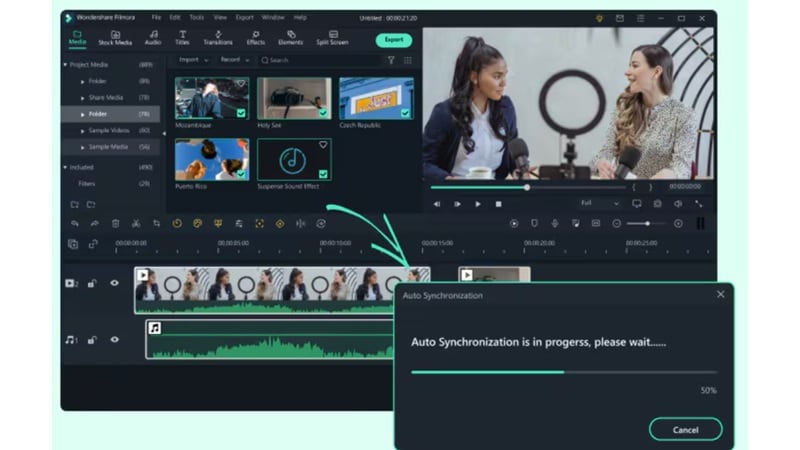Click the monitor display icon under preview
The width and height of the screenshot is (800, 450).
[637, 204]
